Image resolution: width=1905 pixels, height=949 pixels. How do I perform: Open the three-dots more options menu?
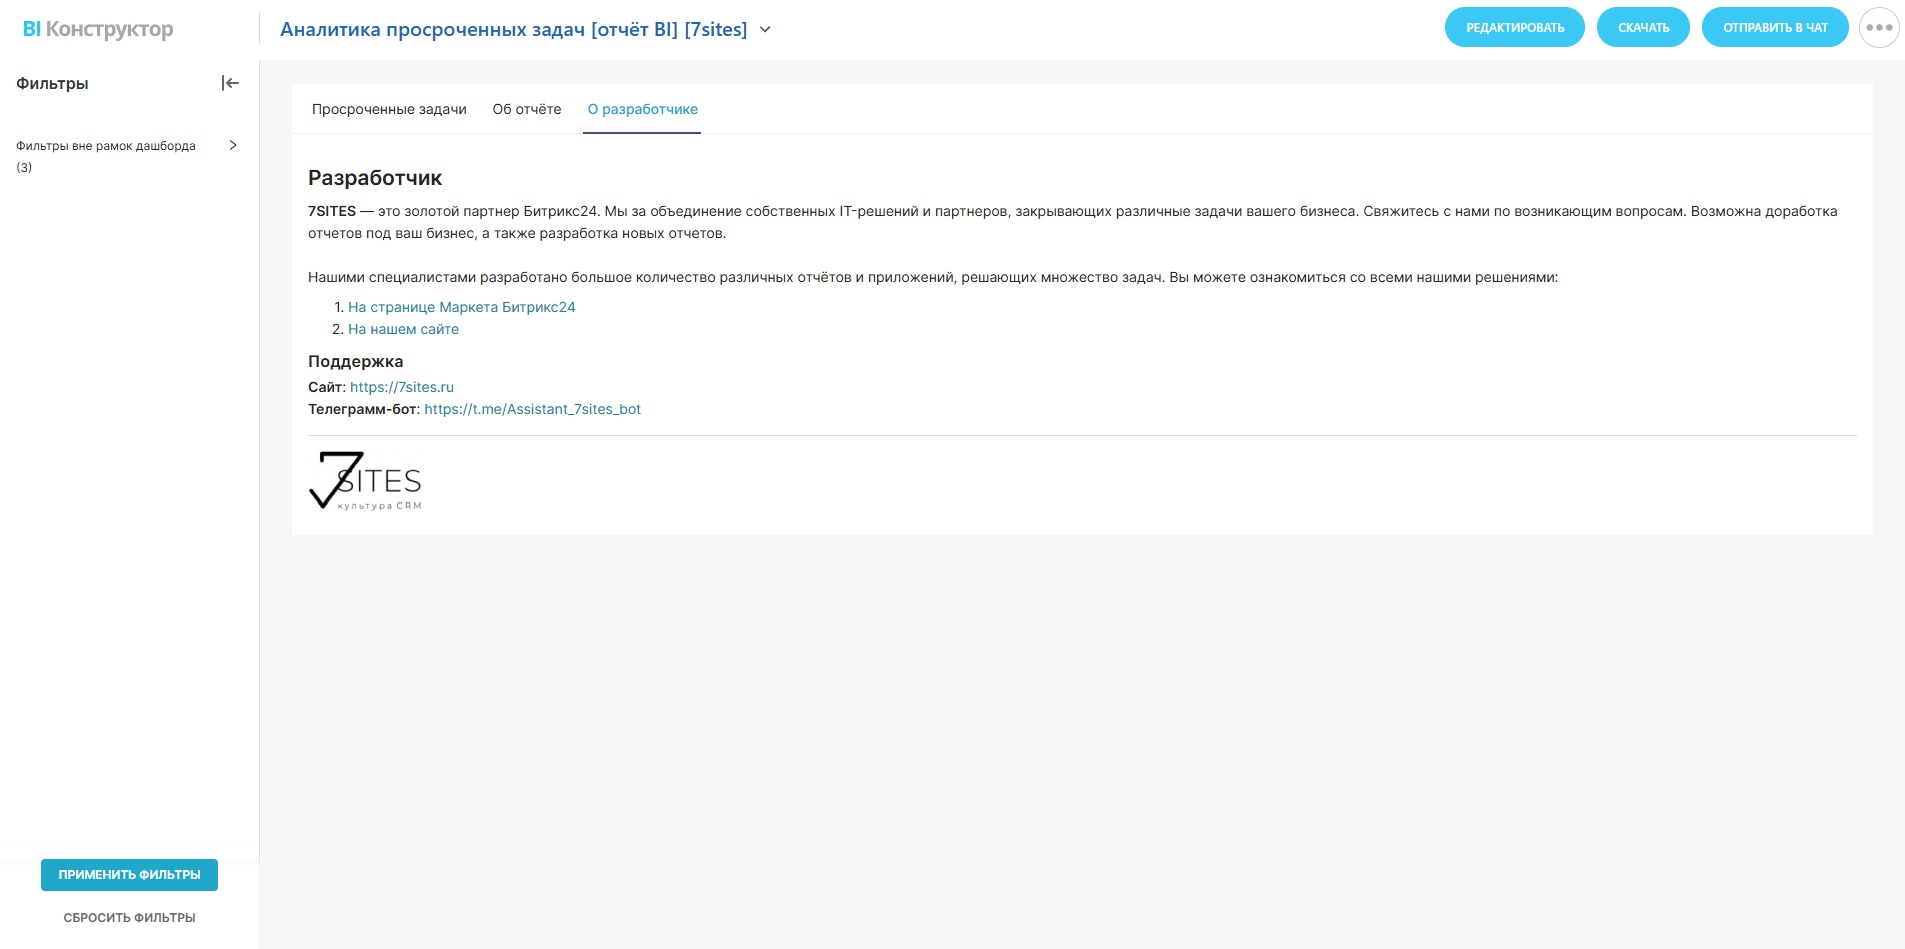coord(1878,28)
